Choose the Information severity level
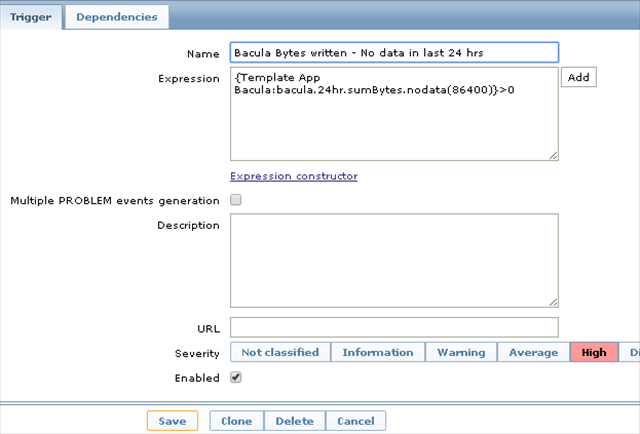The image size is (640, 434). click(378, 352)
